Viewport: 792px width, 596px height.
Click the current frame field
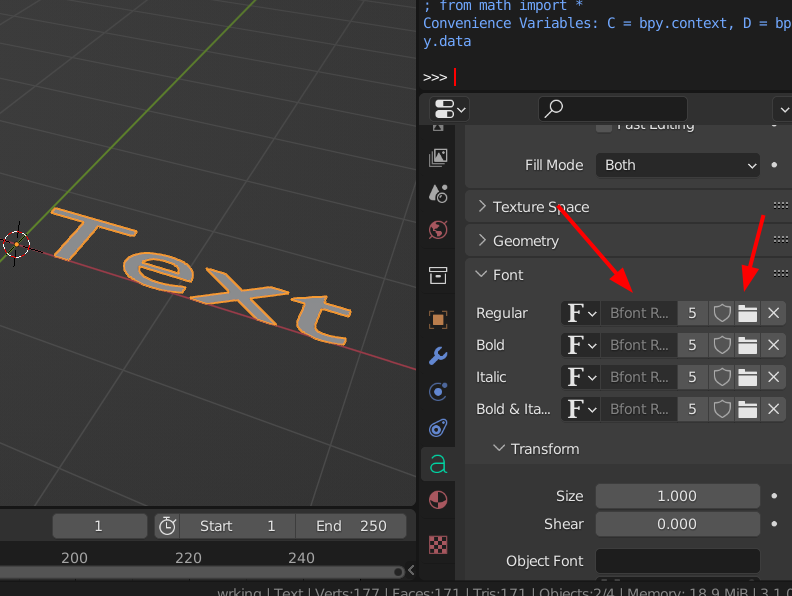click(100, 526)
